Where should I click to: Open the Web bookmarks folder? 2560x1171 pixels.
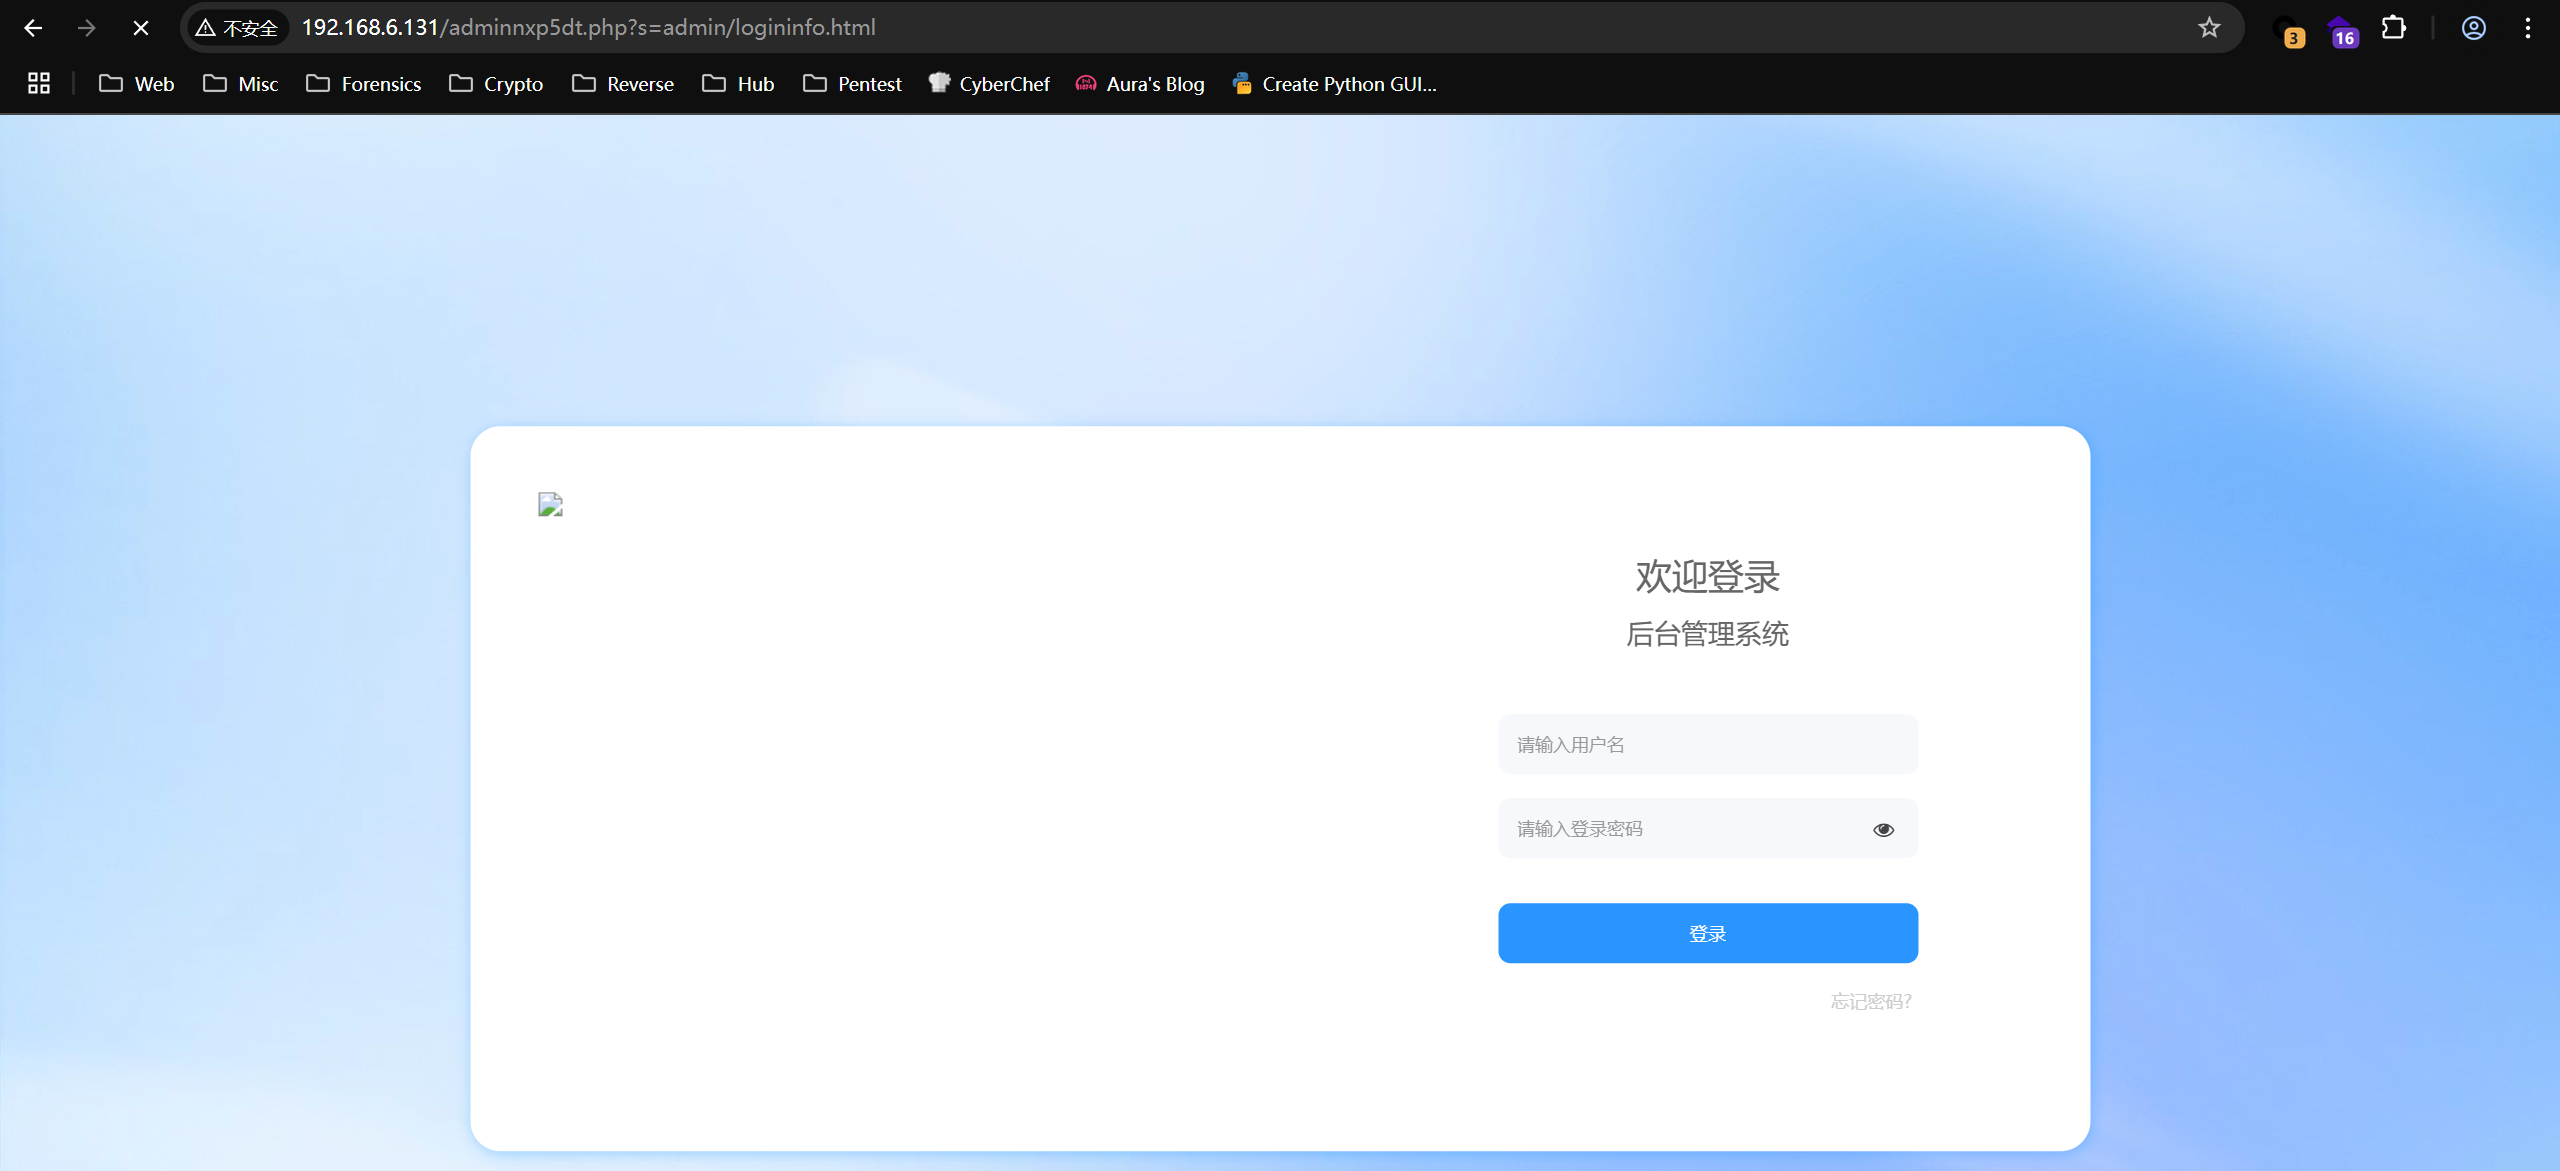coord(137,84)
